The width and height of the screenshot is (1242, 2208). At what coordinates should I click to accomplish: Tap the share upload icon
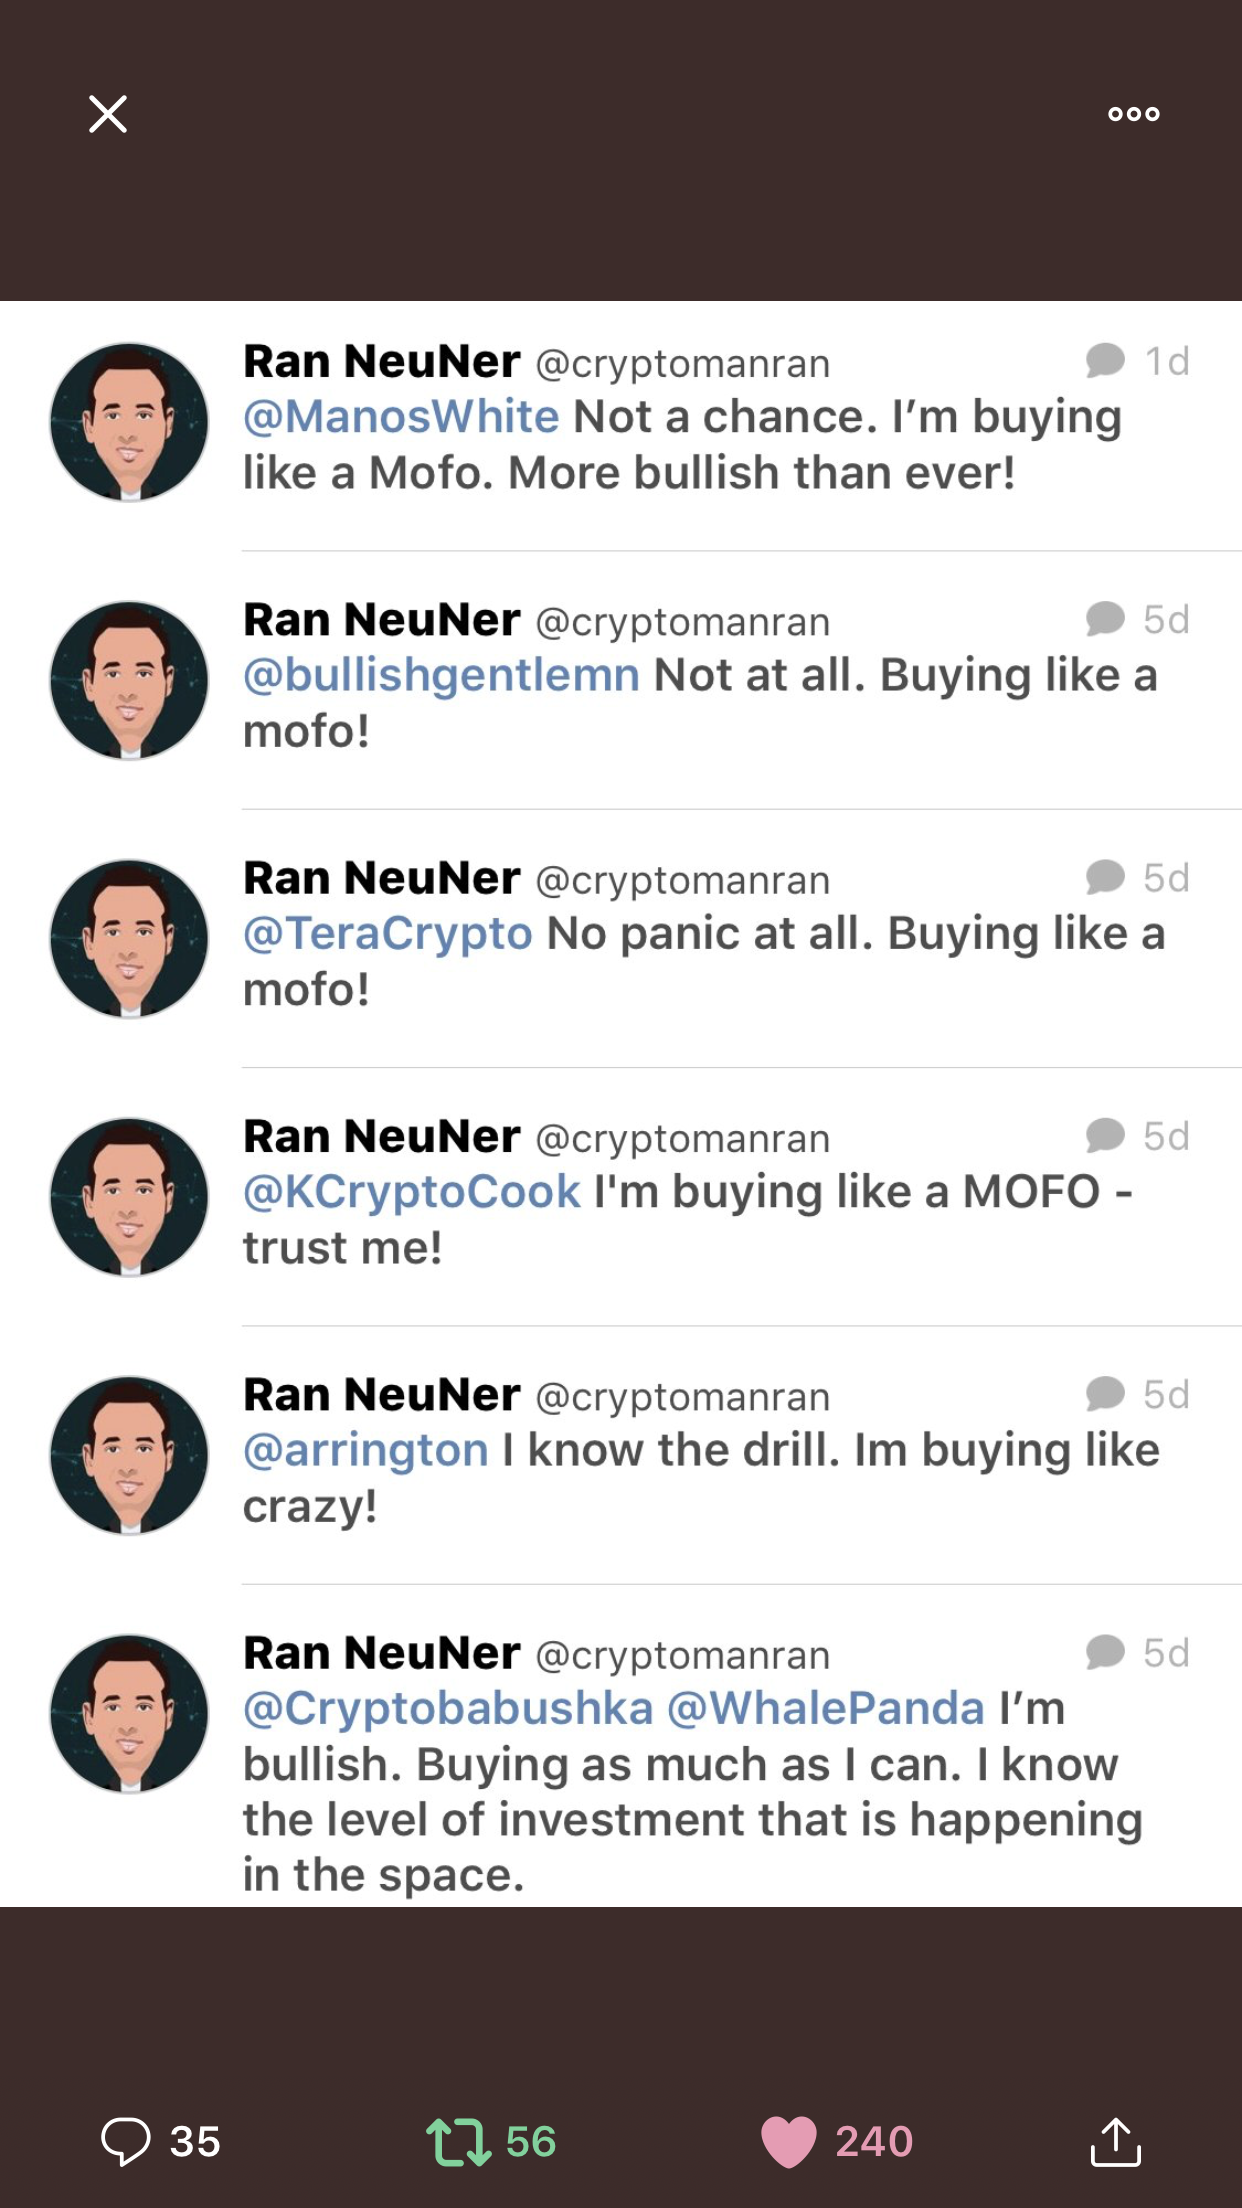point(1115,2141)
